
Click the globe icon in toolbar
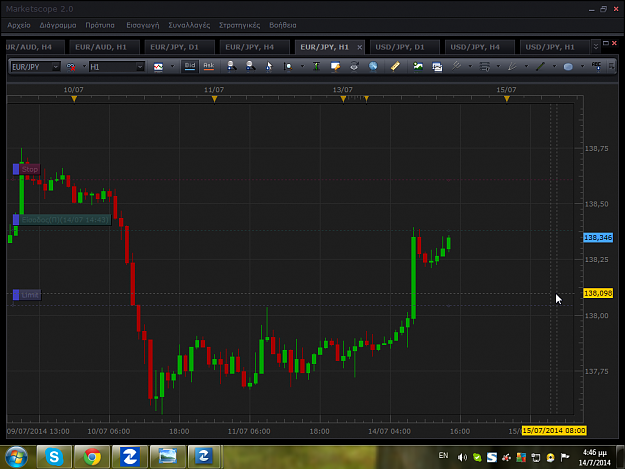[x=373, y=66]
